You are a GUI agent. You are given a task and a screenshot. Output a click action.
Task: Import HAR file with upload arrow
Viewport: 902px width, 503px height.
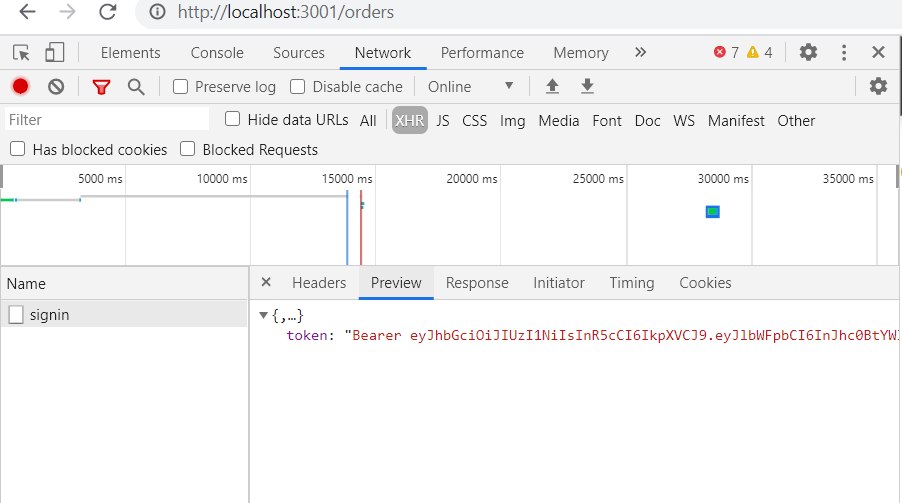[x=552, y=86]
